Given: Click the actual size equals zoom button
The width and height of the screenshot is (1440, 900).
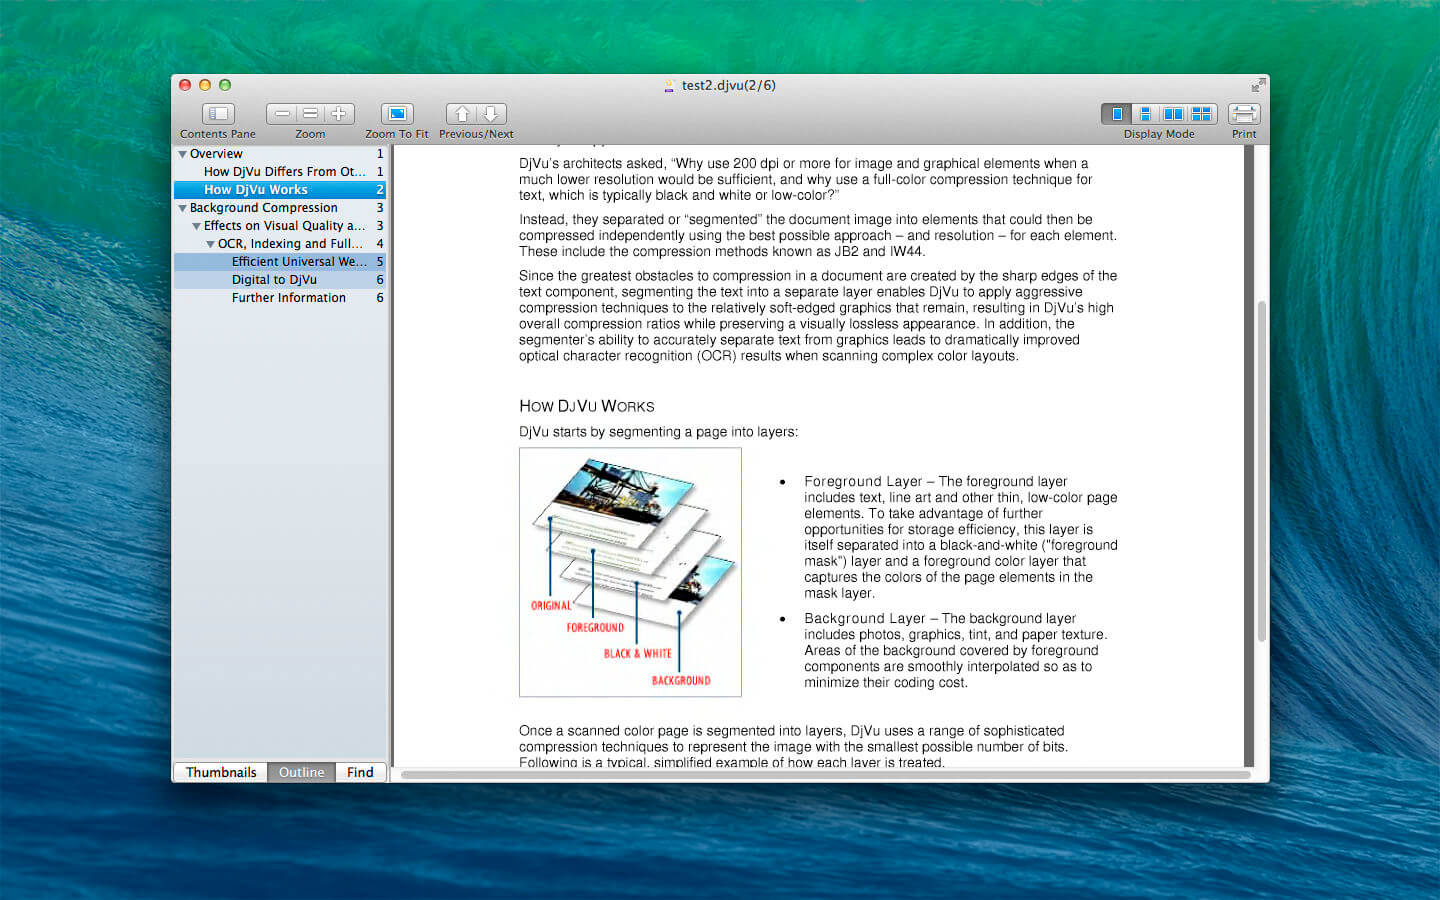Looking at the screenshot, I should (310, 114).
